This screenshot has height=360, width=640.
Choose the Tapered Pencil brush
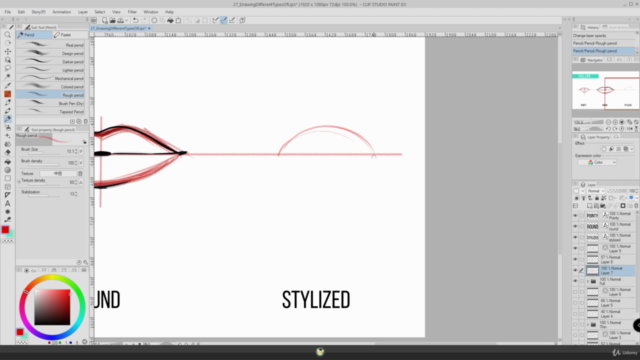tap(51, 111)
